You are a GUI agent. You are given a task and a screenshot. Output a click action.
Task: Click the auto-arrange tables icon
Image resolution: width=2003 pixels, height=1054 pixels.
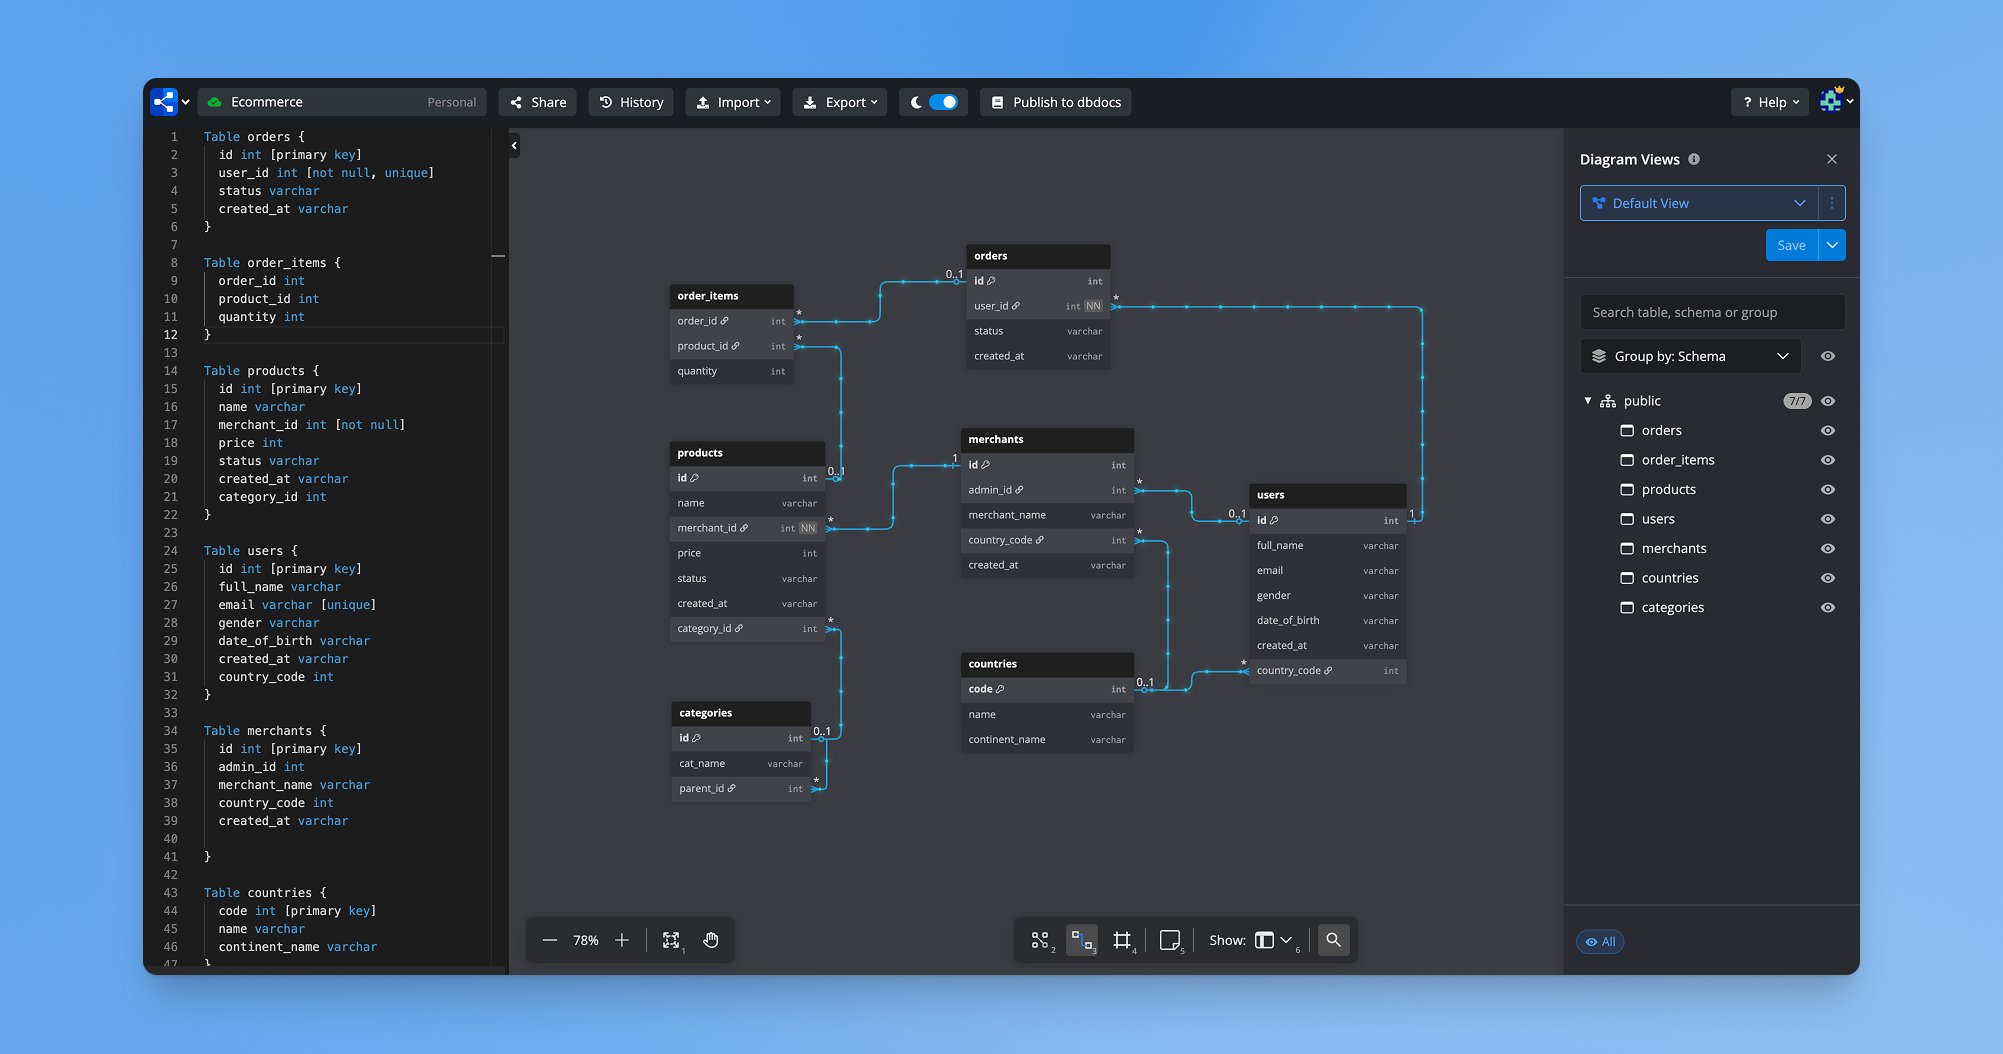(1040, 940)
